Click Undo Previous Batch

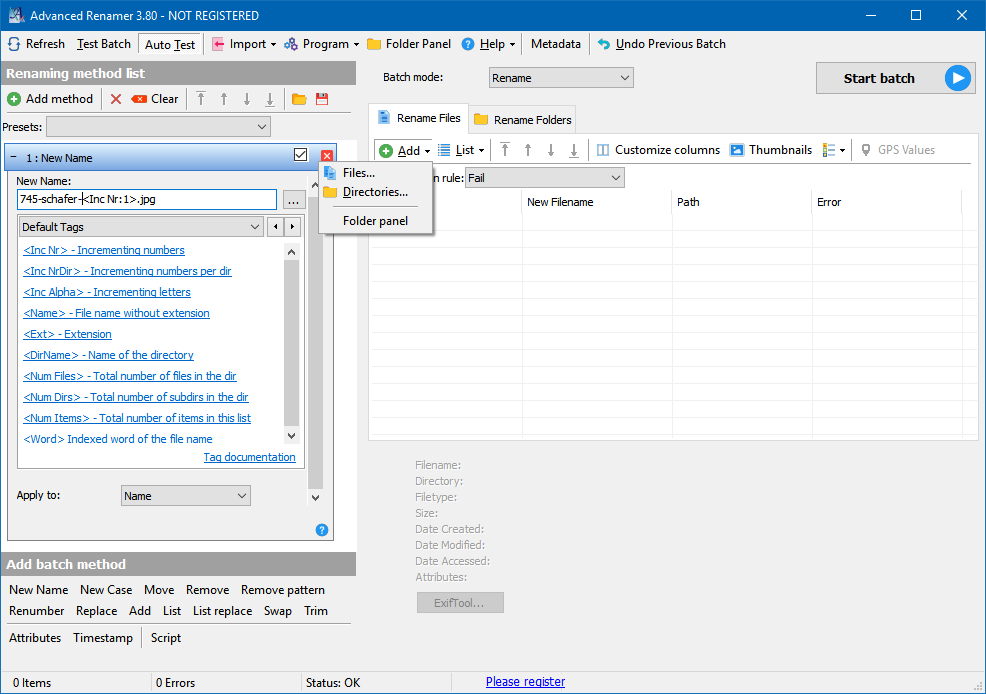click(x=661, y=44)
